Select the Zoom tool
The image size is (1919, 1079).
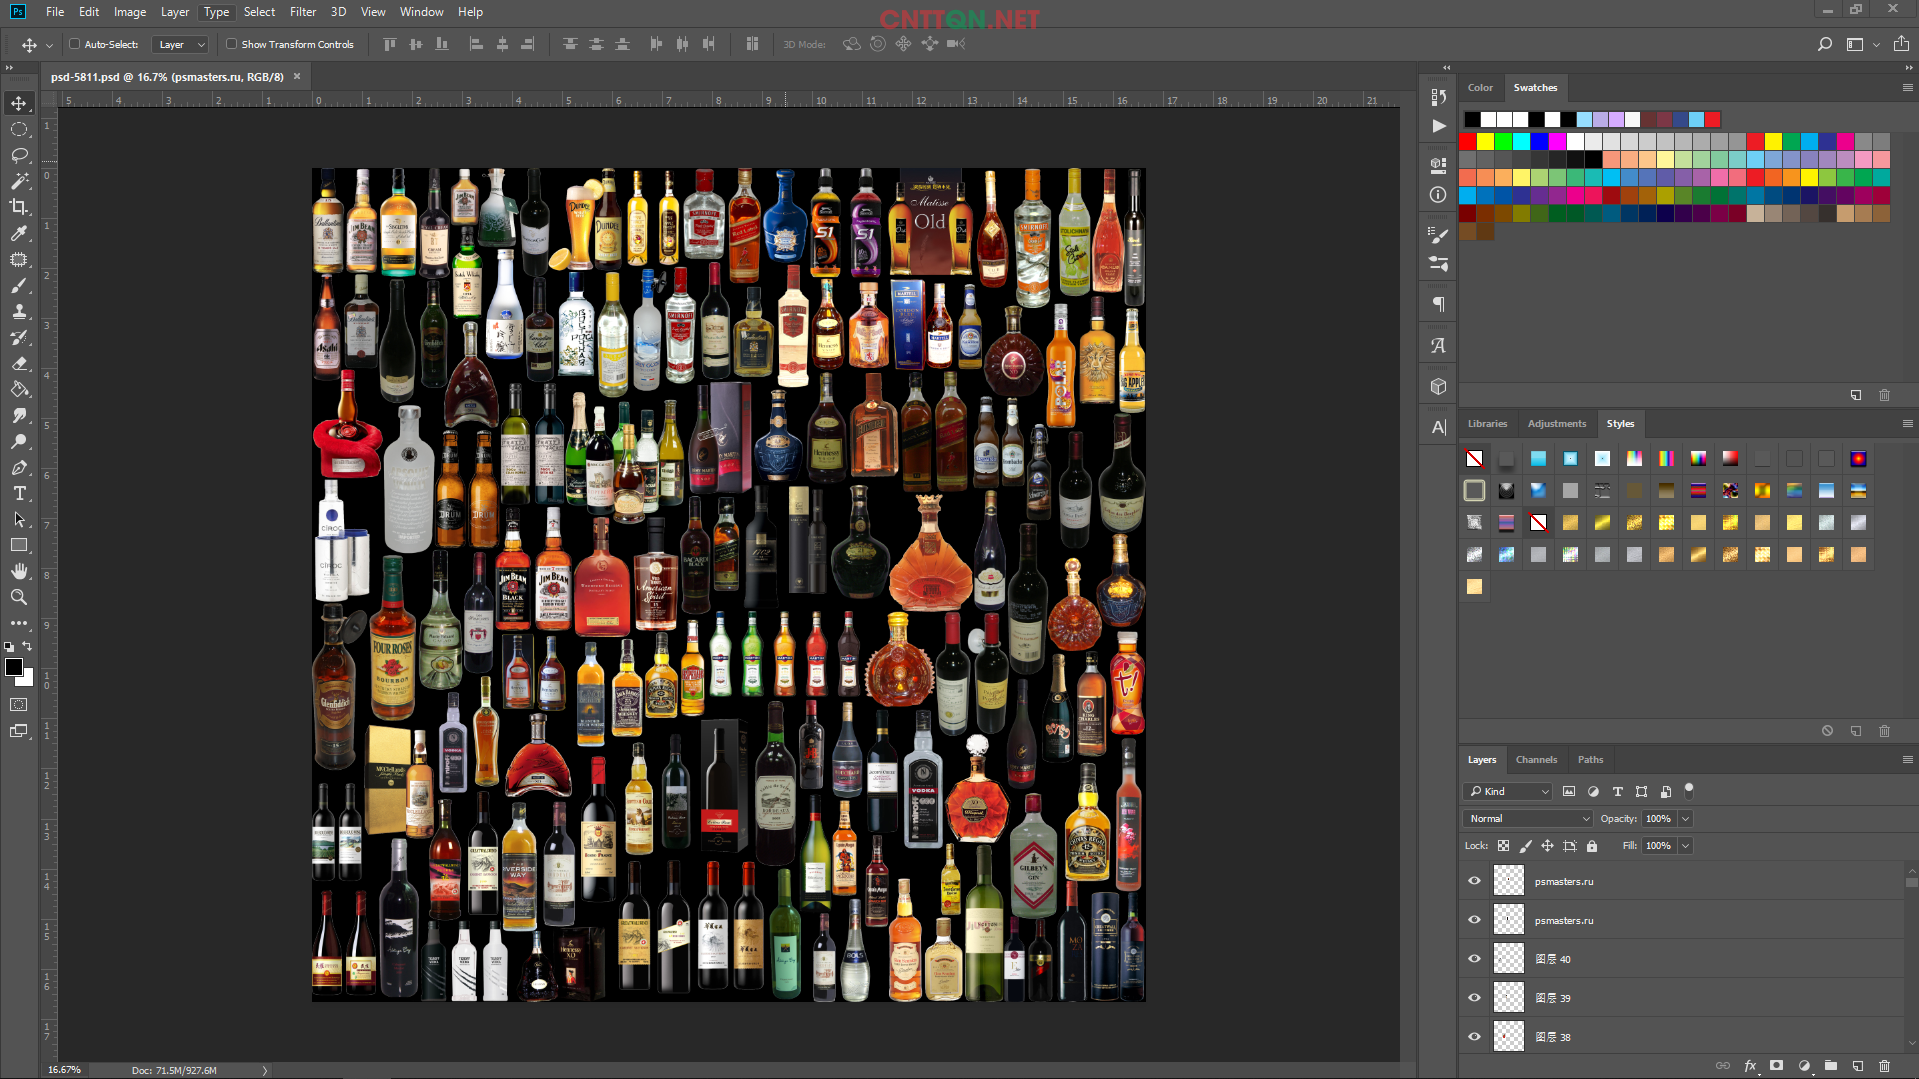(19, 597)
